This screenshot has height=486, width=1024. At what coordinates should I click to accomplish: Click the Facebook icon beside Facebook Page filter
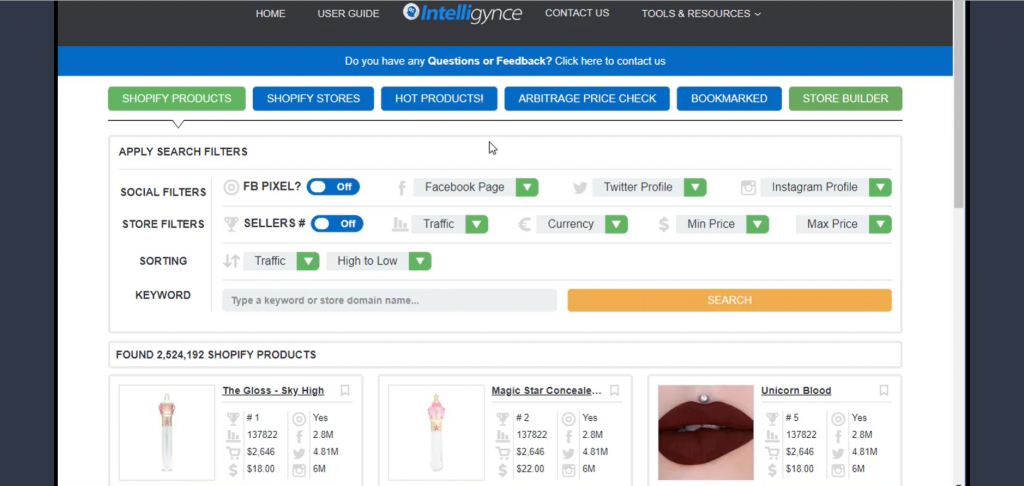pyautogui.click(x=402, y=188)
